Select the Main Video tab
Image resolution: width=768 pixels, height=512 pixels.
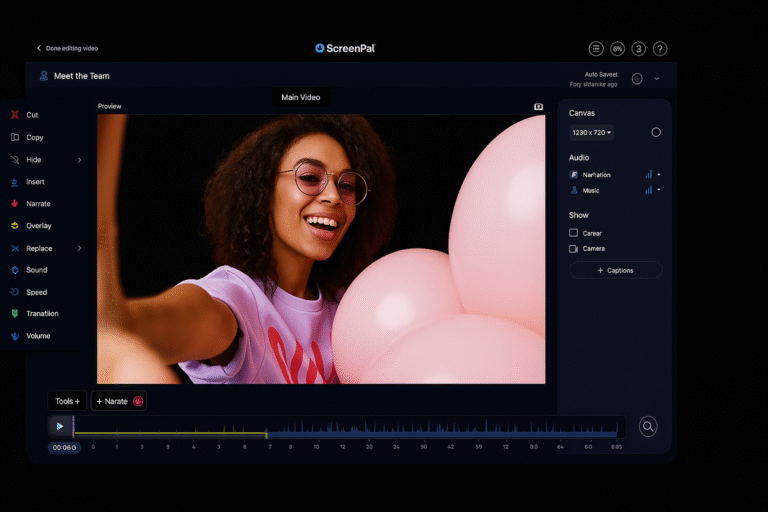pyautogui.click(x=301, y=98)
